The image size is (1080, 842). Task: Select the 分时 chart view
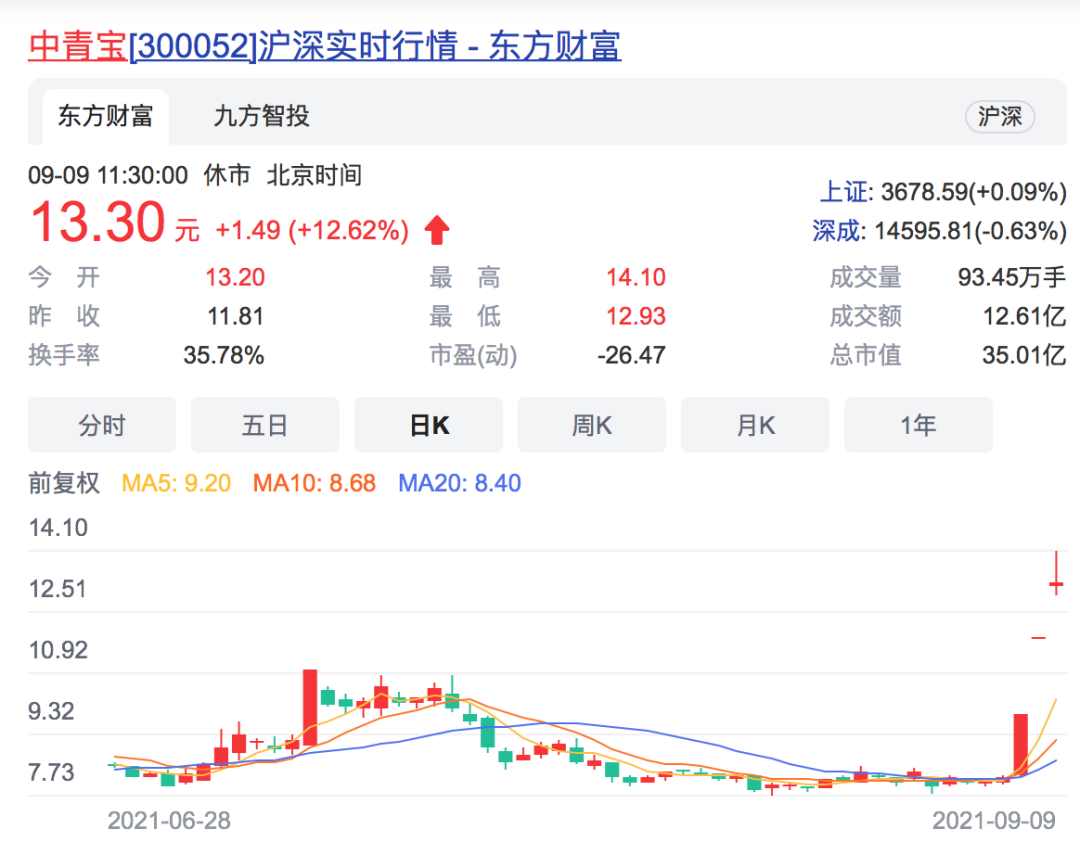102,425
